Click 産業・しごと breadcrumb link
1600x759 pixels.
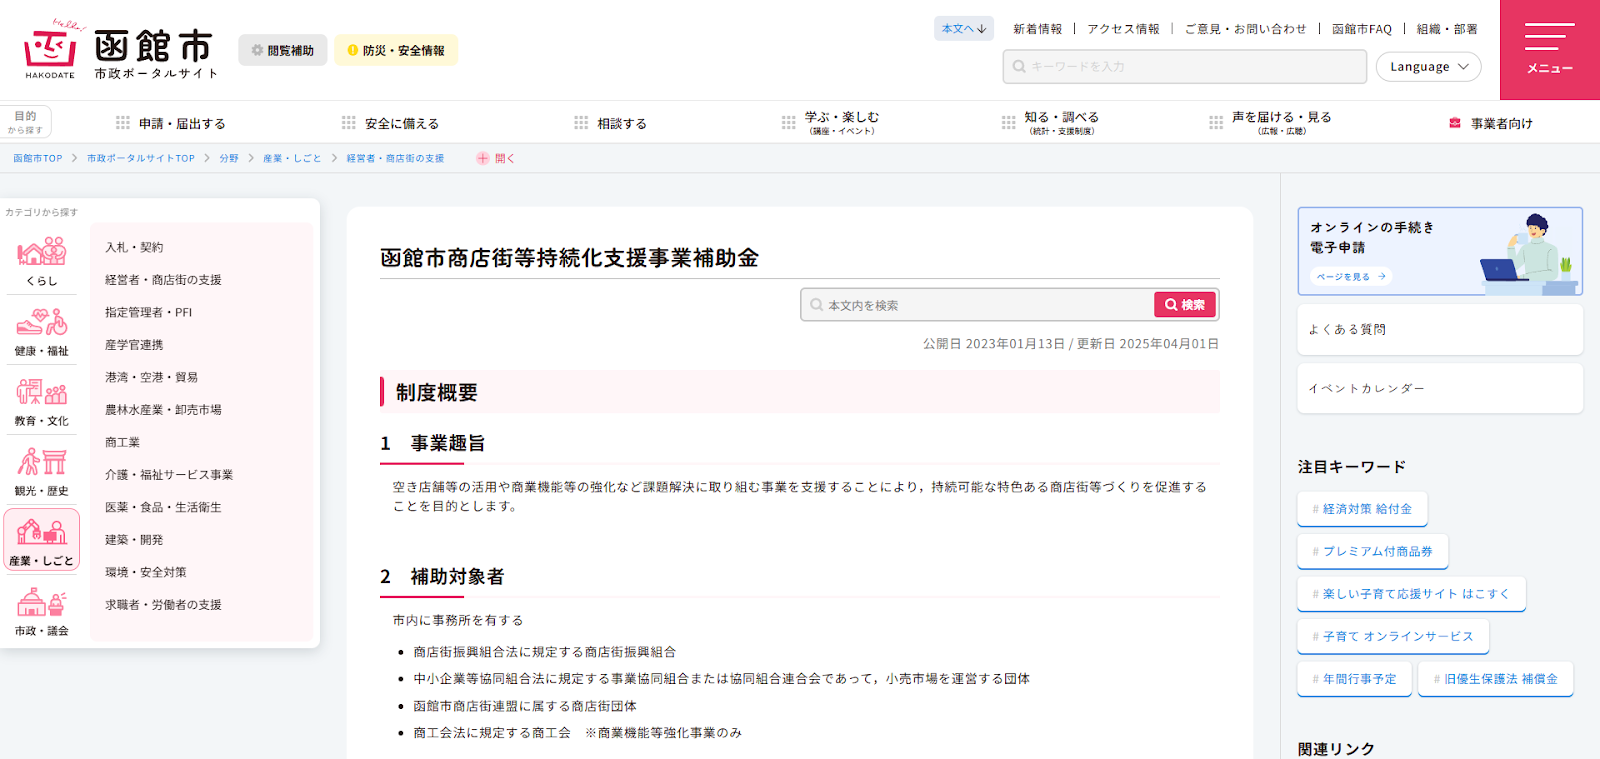pyautogui.click(x=292, y=158)
